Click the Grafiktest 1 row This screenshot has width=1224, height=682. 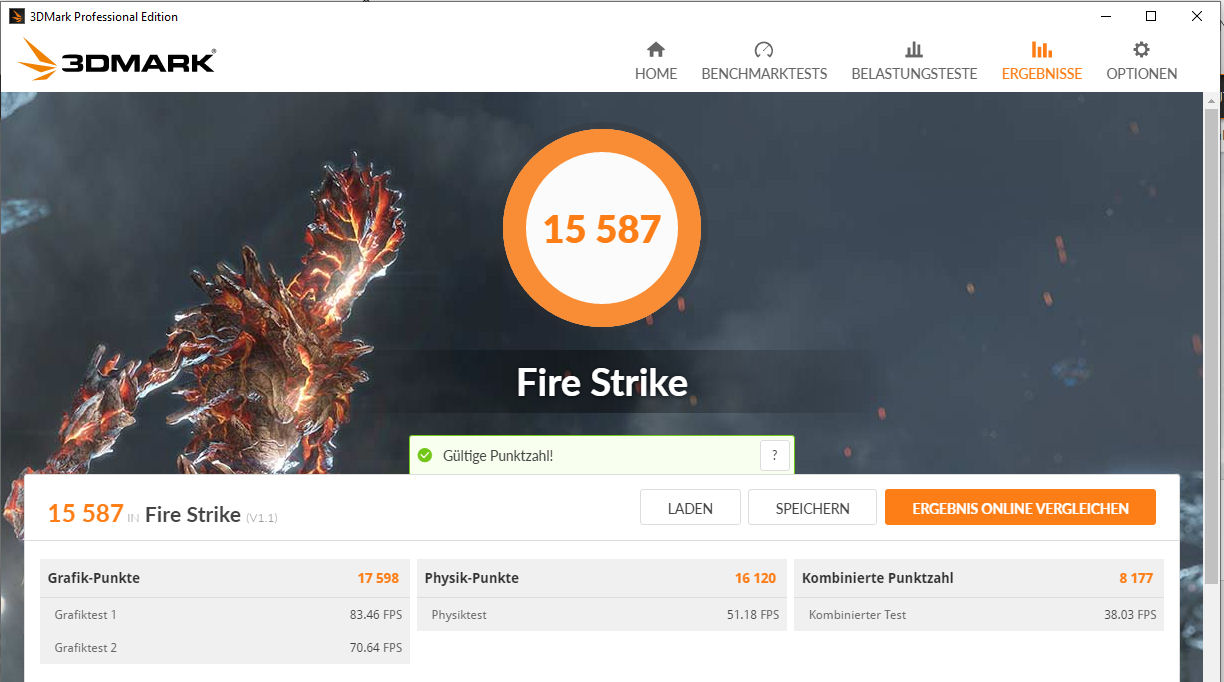[225, 615]
